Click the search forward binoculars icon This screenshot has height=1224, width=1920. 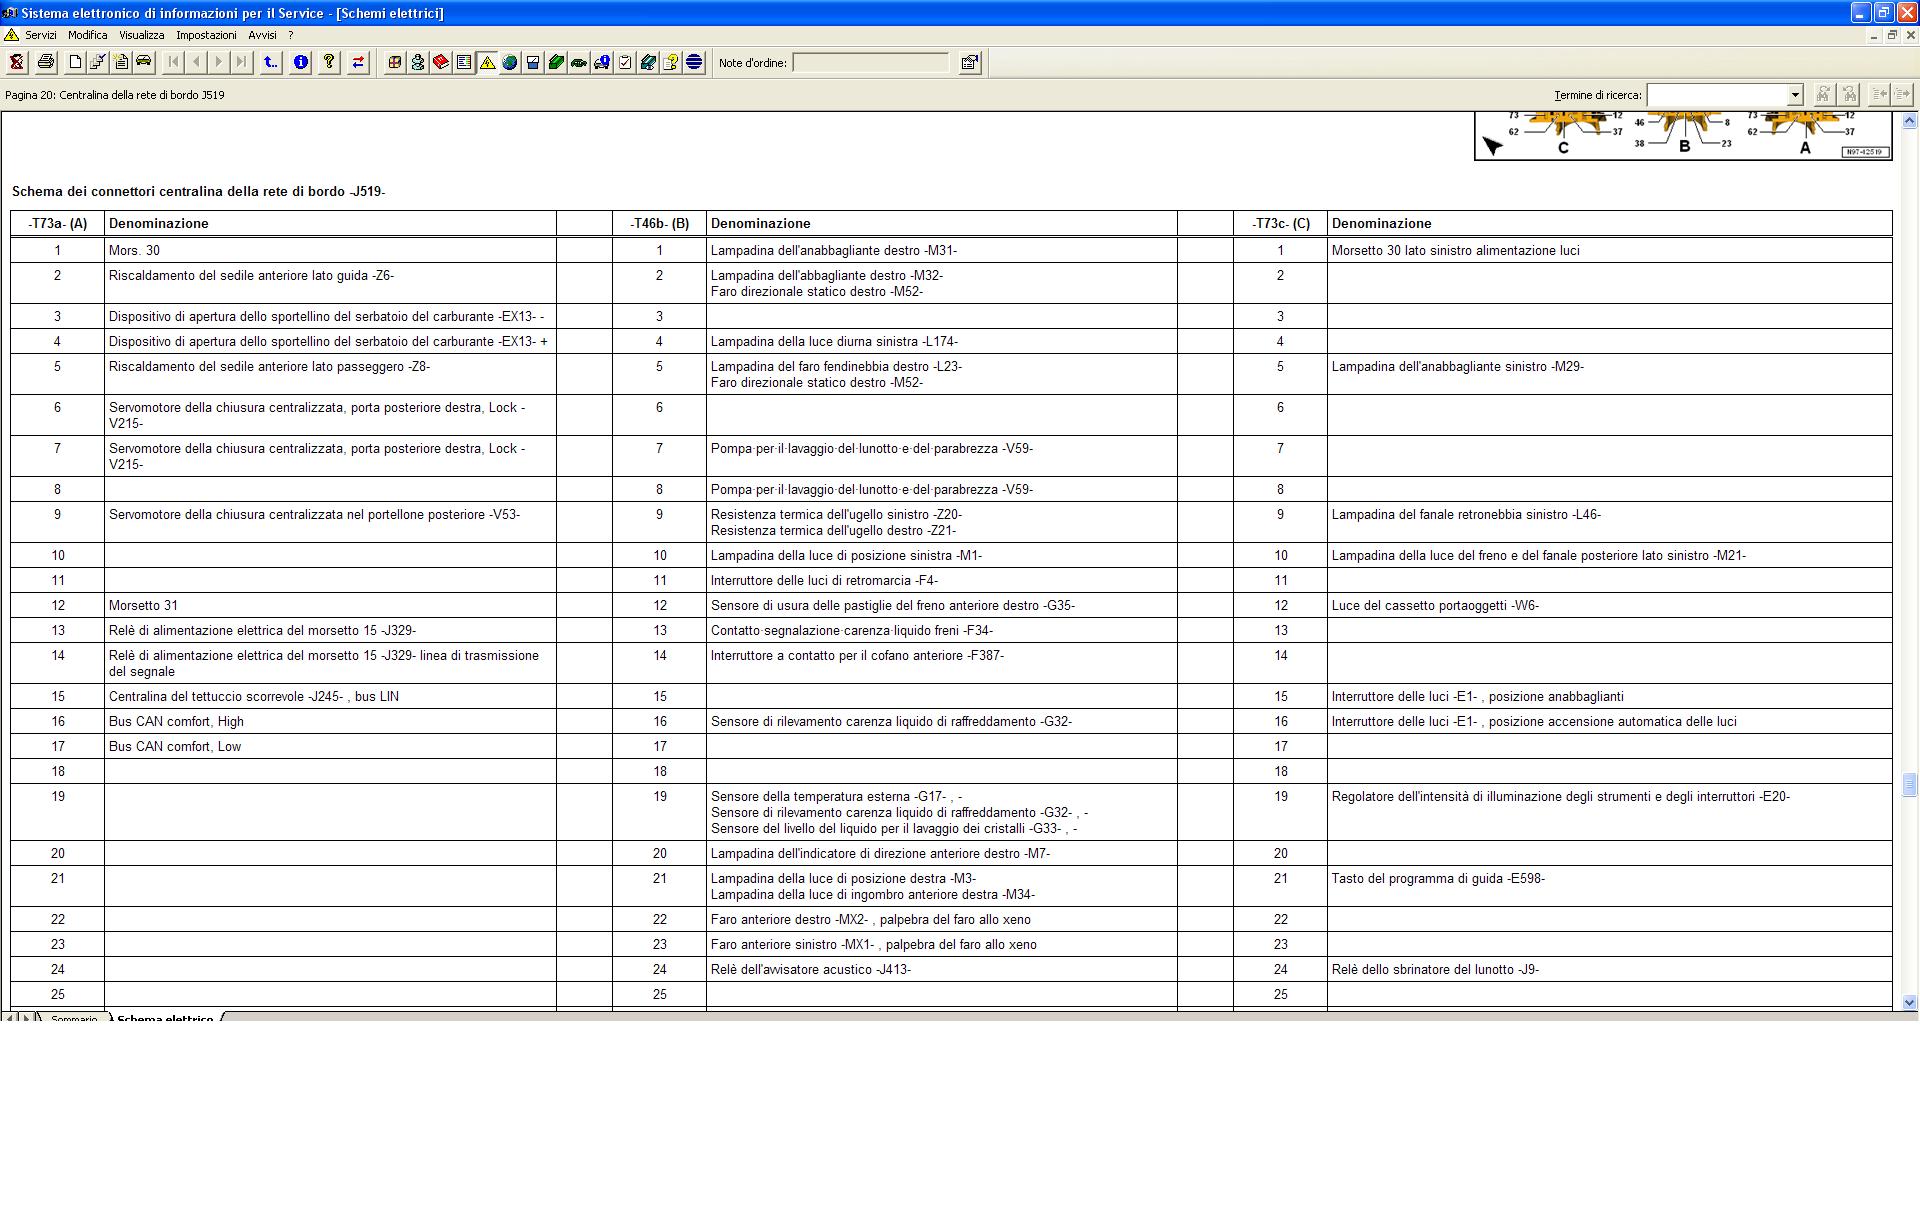coord(1823,94)
